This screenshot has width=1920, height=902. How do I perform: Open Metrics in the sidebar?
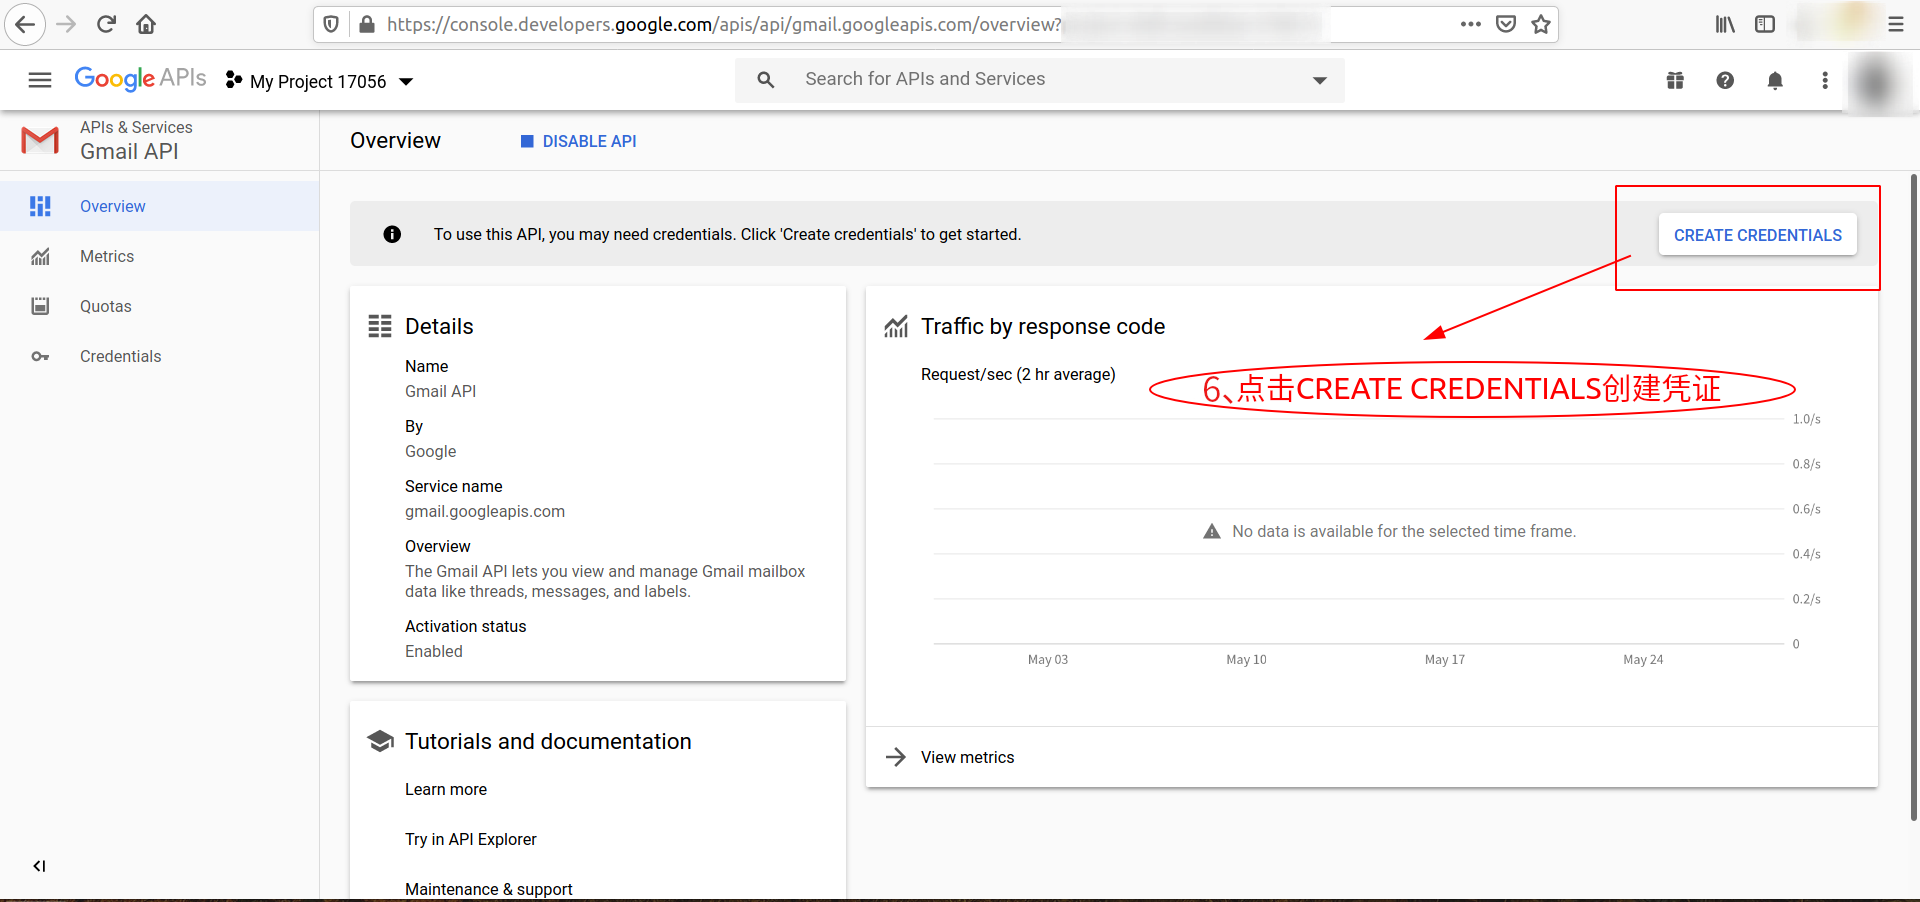click(x=160, y=256)
